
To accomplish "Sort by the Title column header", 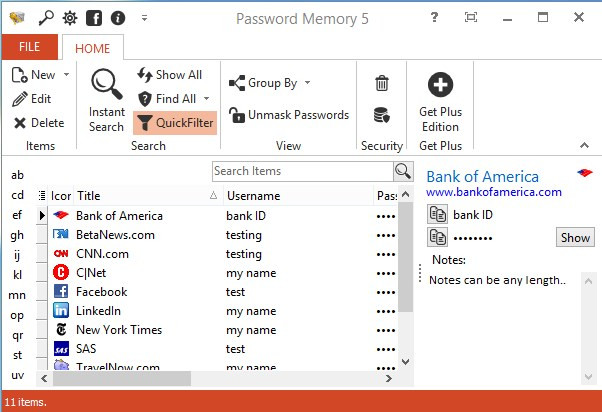I will tap(147, 196).
